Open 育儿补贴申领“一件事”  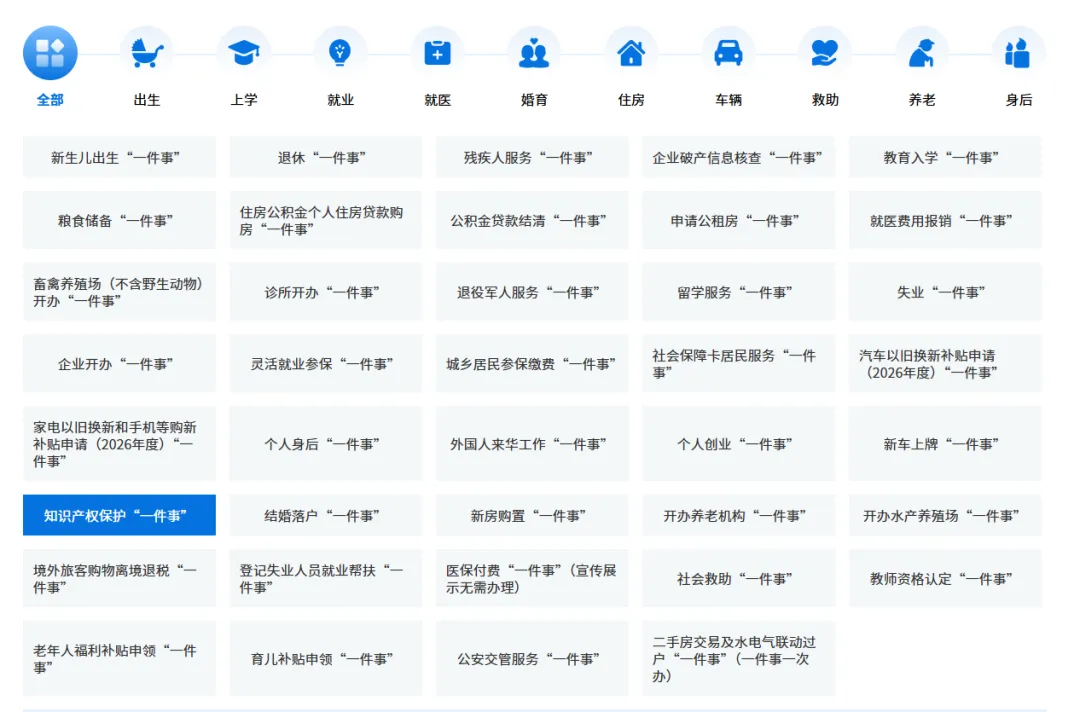tap(326, 658)
